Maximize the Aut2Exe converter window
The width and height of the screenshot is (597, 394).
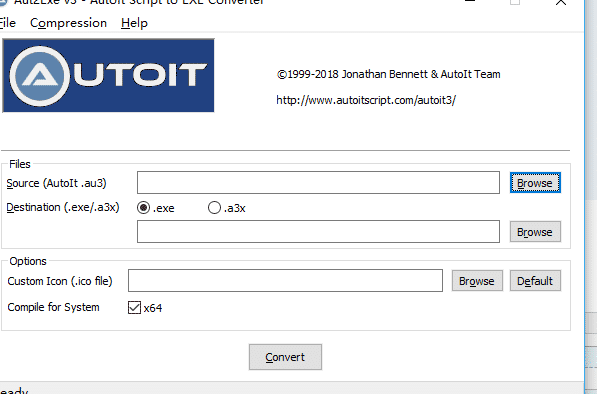point(515,2)
